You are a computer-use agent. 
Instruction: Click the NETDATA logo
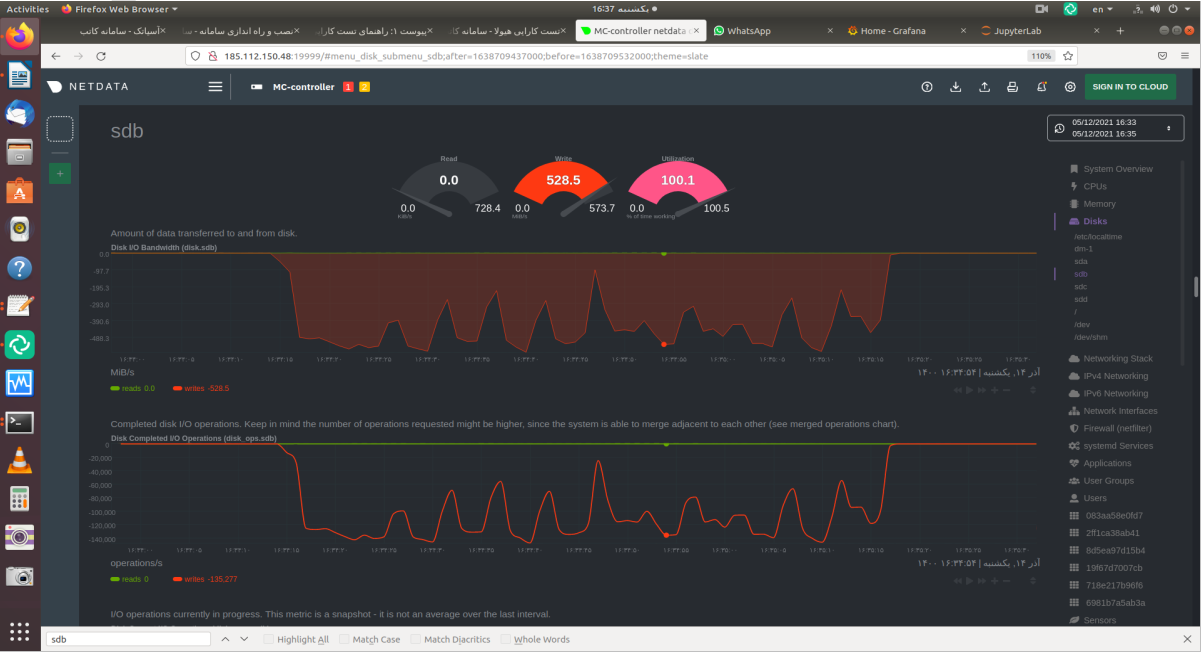(87, 87)
